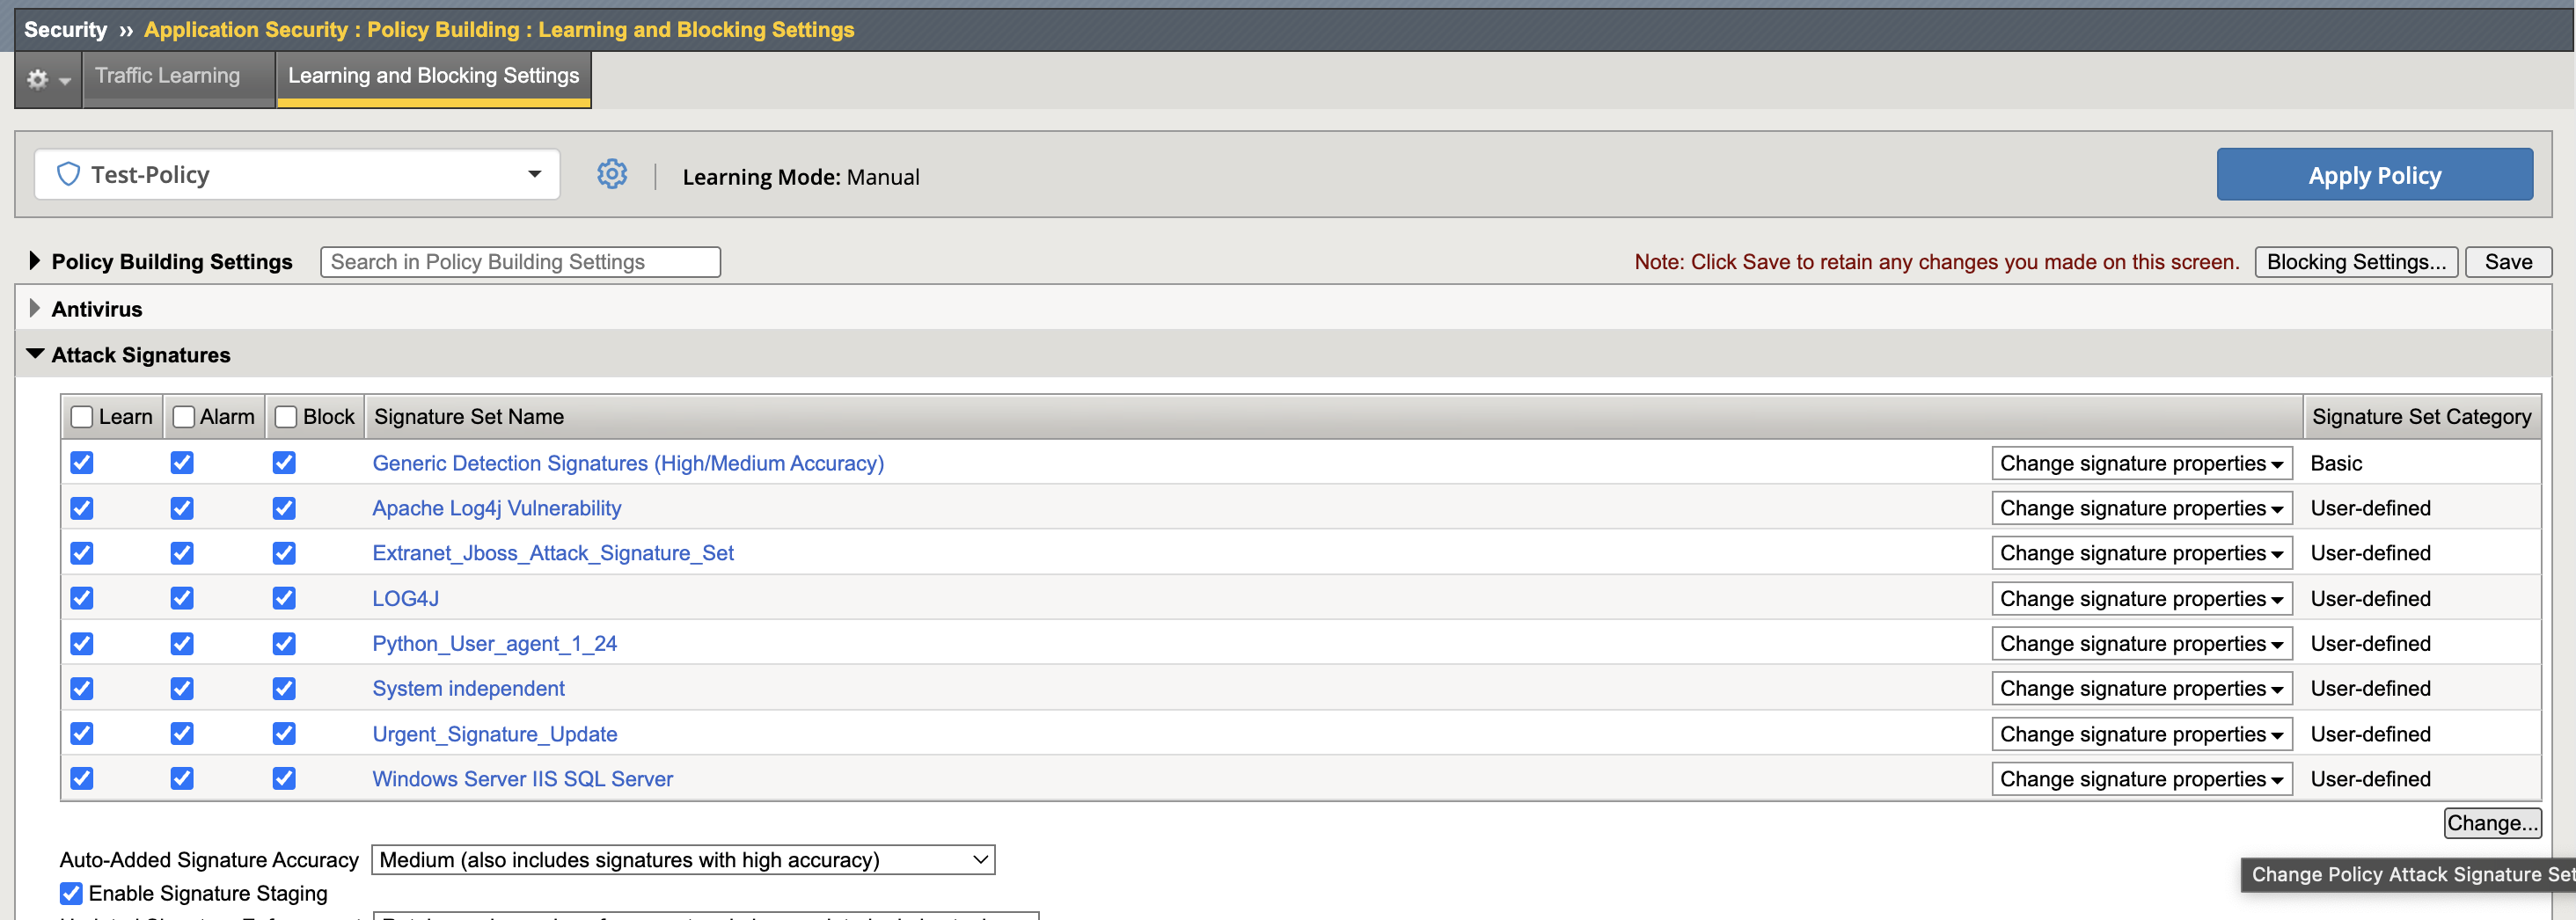2576x920 pixels.
Task: Open Apache Log4j Vulnerability link
Action: pyautogui.click(x=496, y=508)
